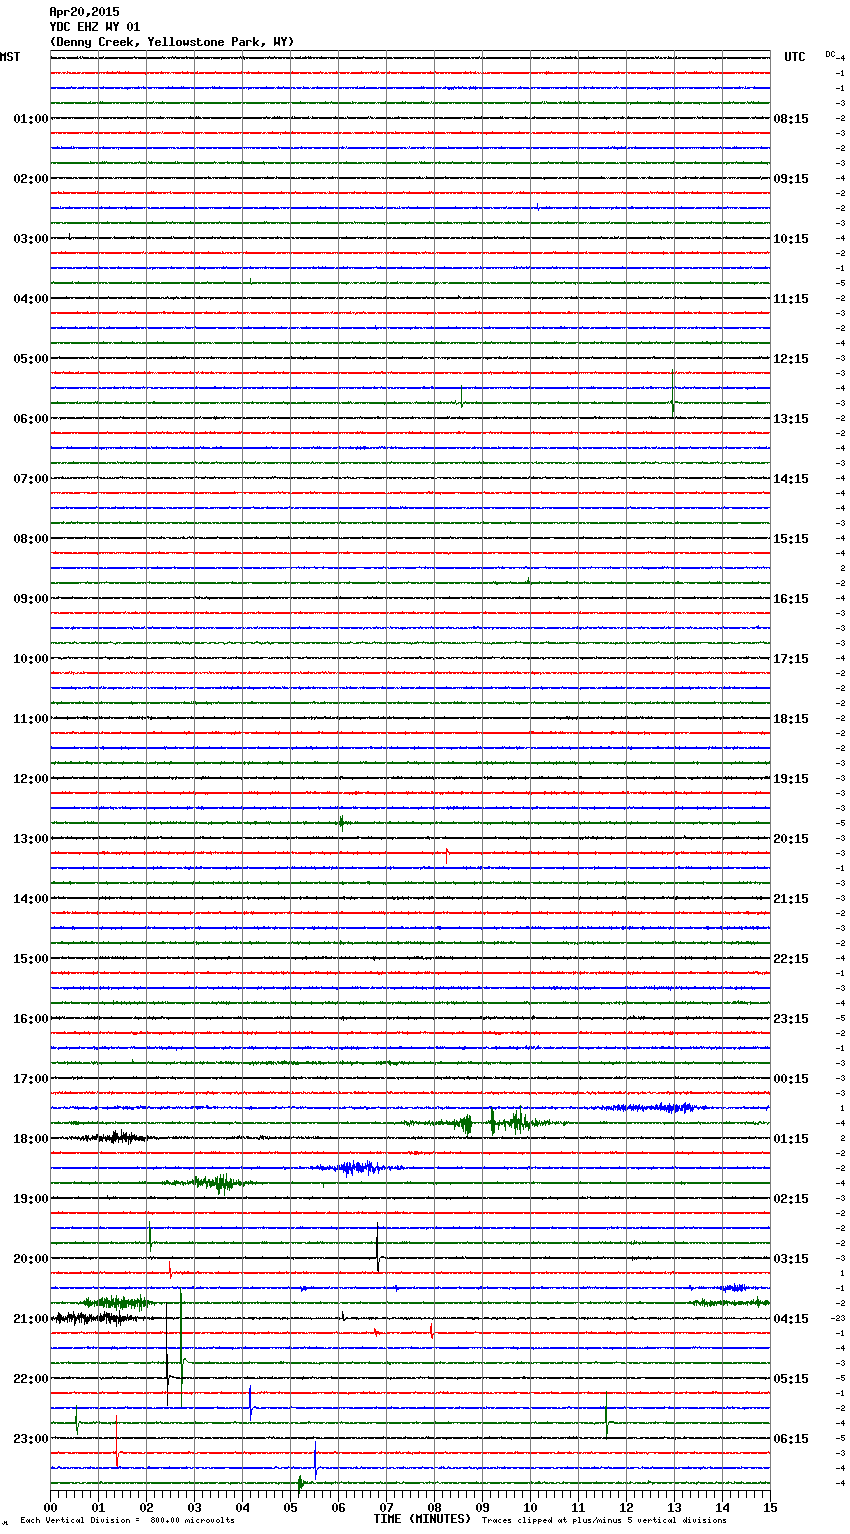Select the 05 minute tick label
The height and width of the screenshot is (1534, 850).
click(x=290, y=1507)
